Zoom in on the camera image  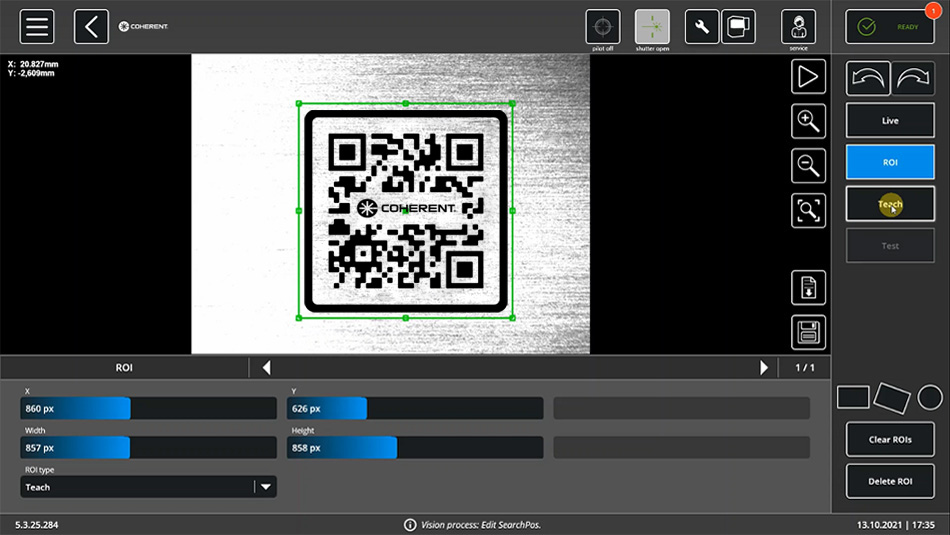coord(808,121)
